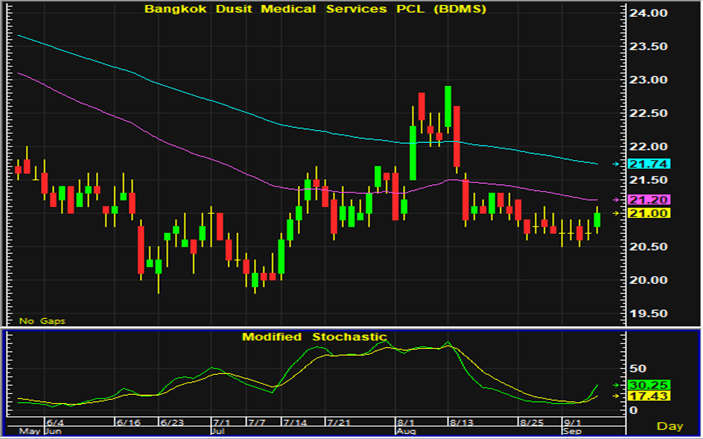Click the "No Gaps" indicator label
This screenshot has height=439, width=703.
(41, 320)
